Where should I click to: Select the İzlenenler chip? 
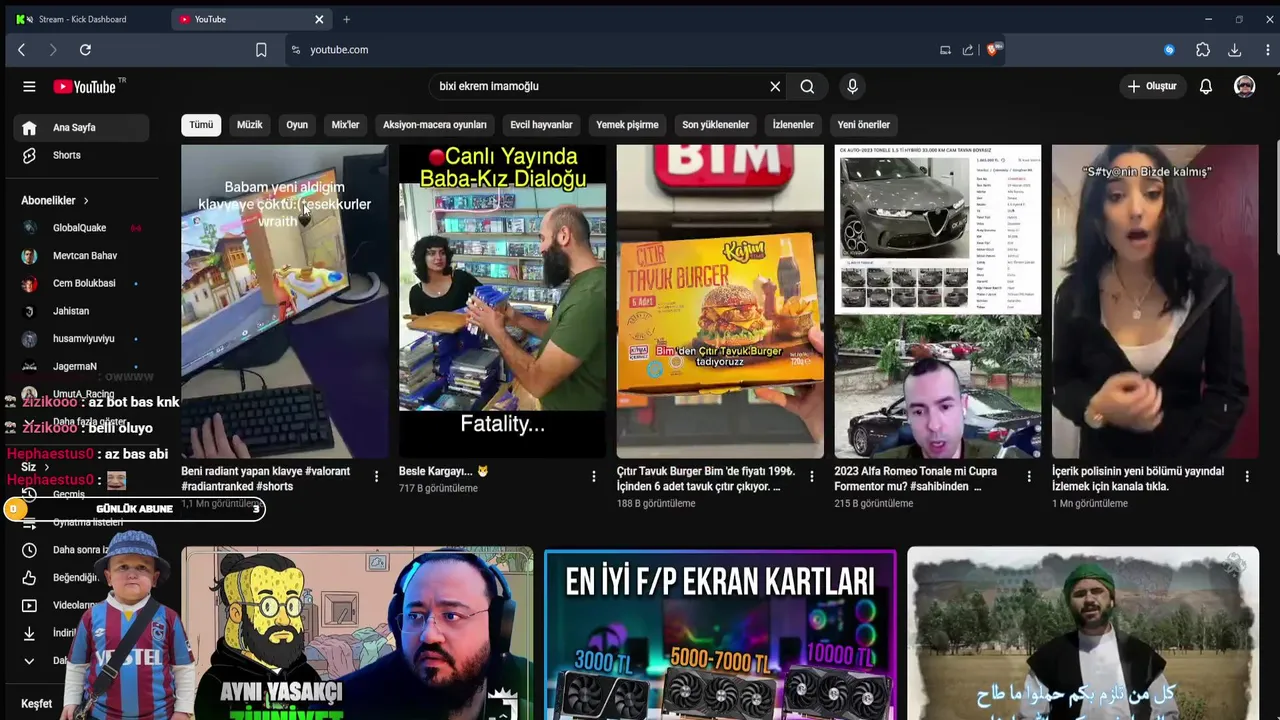tap(793, 125)
